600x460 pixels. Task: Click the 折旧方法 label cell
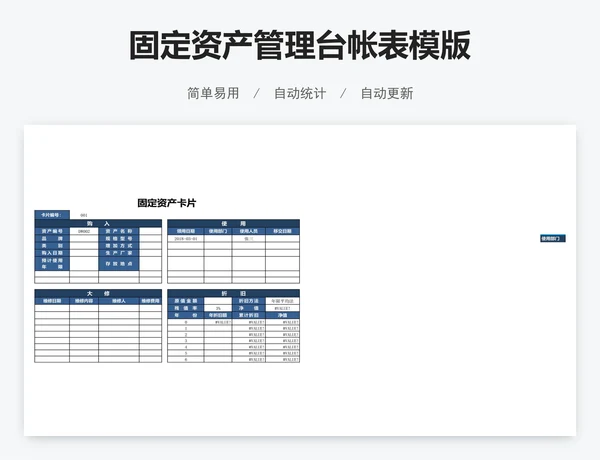tap(249, 301)
